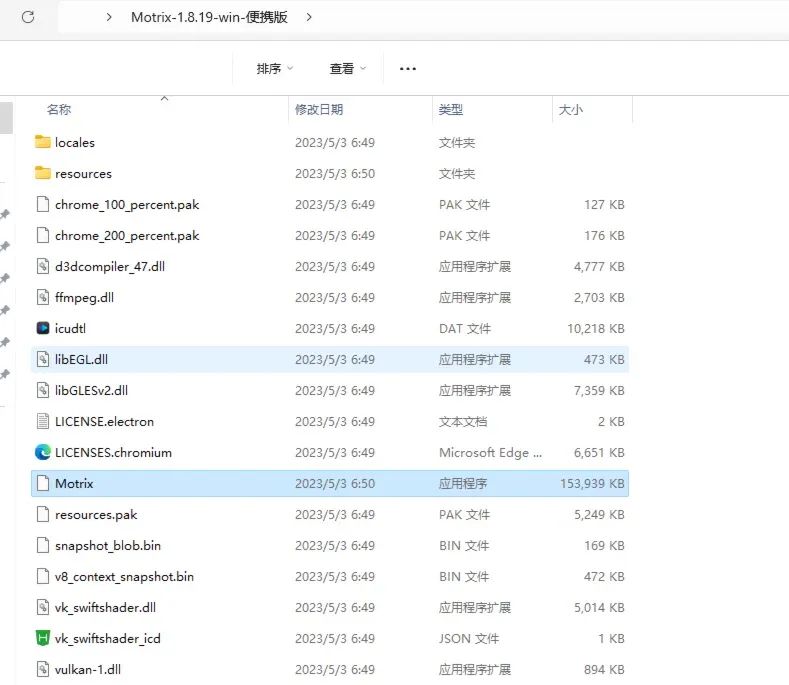Select the resources folder name

[83, 174]
